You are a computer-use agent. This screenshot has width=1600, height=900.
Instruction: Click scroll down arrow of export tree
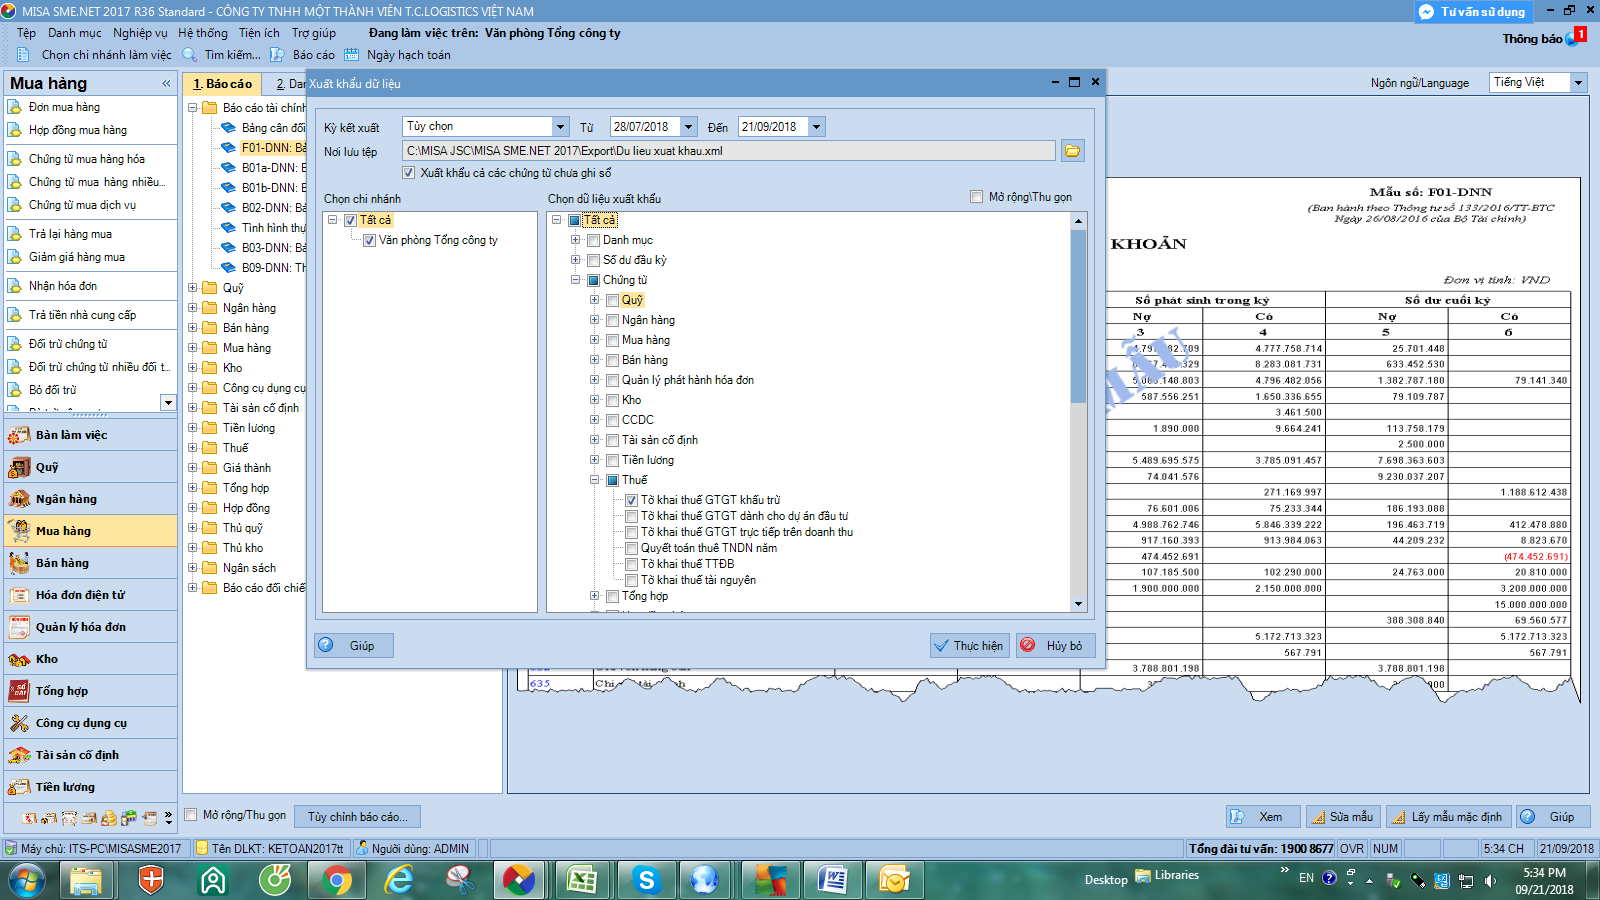(x=1078, y=604)
